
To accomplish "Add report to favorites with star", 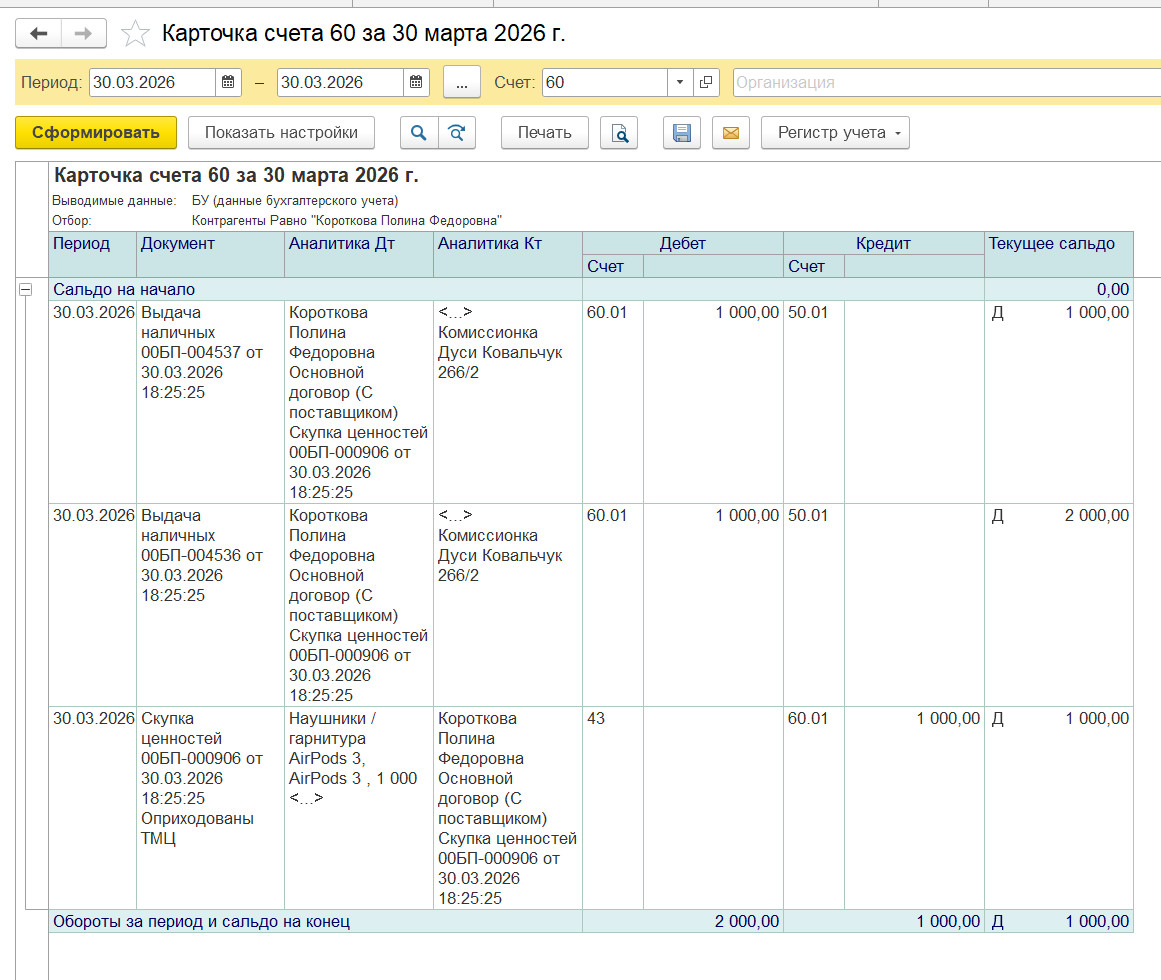I will (x=135, y=35).
